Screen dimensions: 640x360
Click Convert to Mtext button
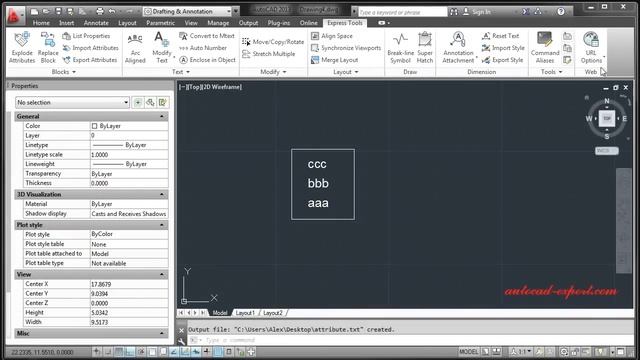pyautogui.click(x=207, y=36)
